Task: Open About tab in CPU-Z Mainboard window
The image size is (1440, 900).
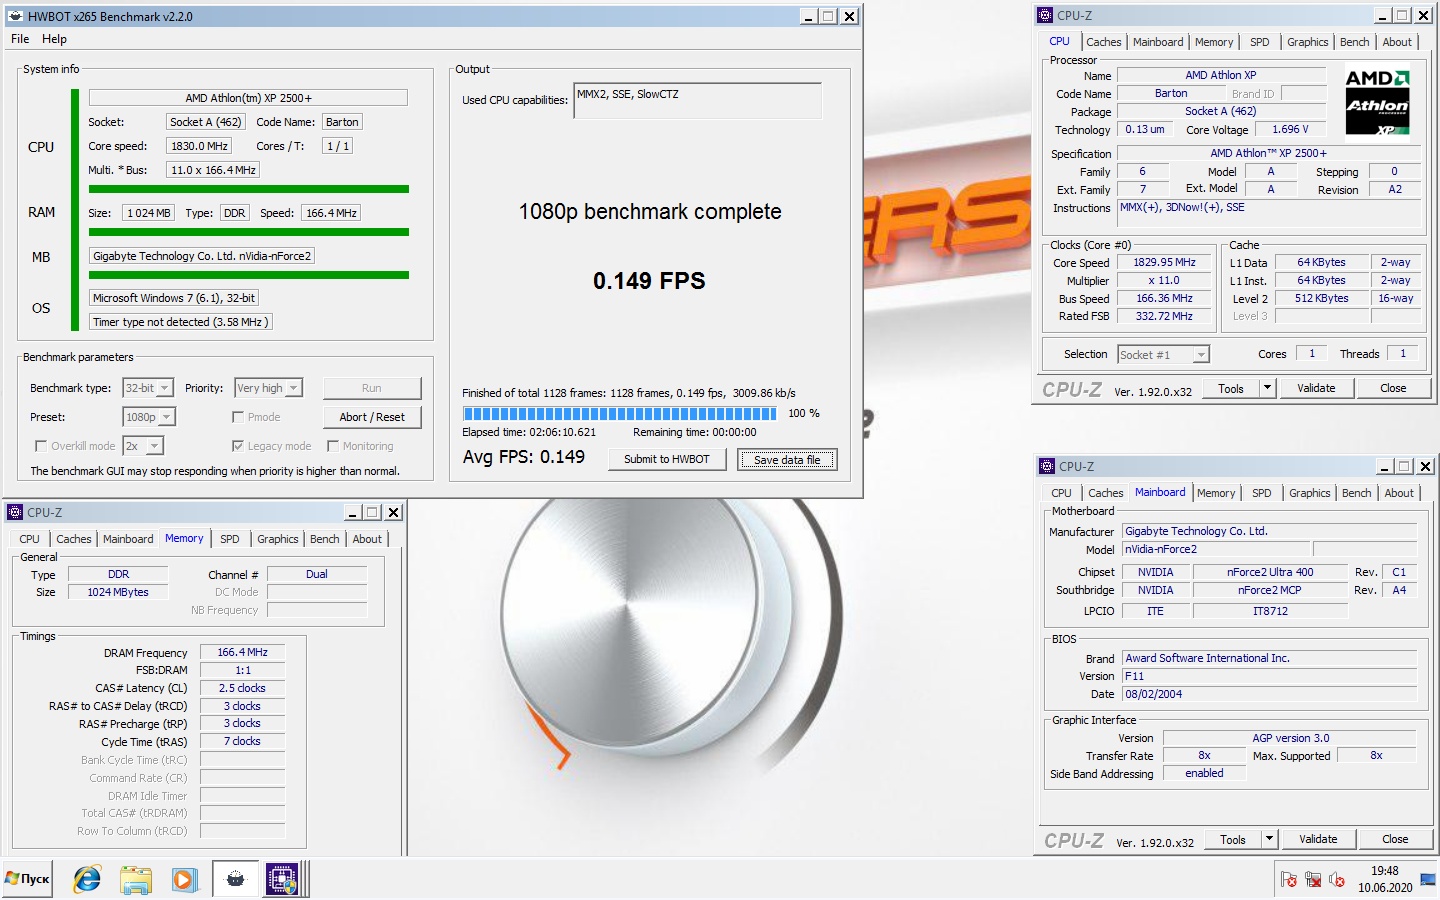Action: coord(1399,493)
